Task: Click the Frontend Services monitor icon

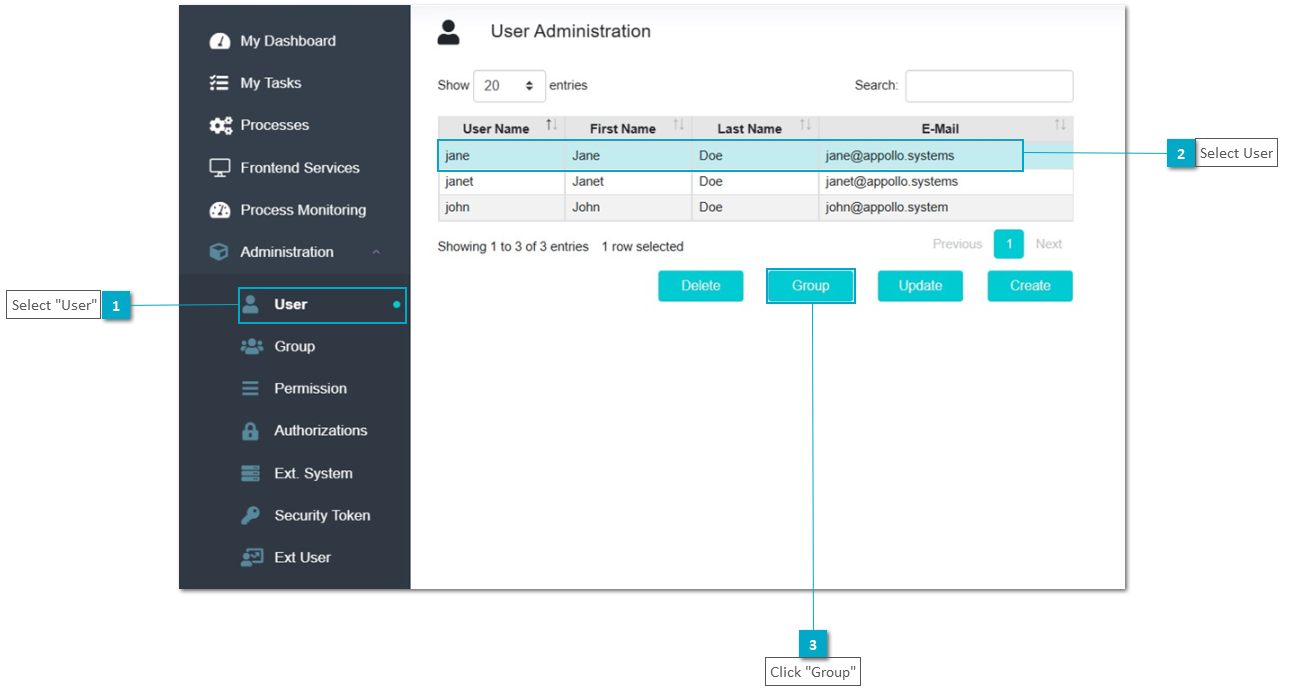Action: (x=219, y=168)
